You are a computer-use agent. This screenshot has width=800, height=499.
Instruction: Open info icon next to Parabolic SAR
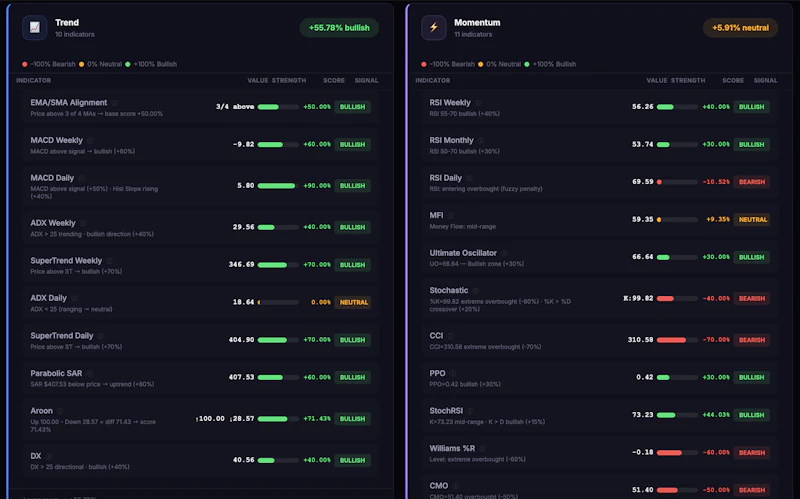tap(89, 373)
